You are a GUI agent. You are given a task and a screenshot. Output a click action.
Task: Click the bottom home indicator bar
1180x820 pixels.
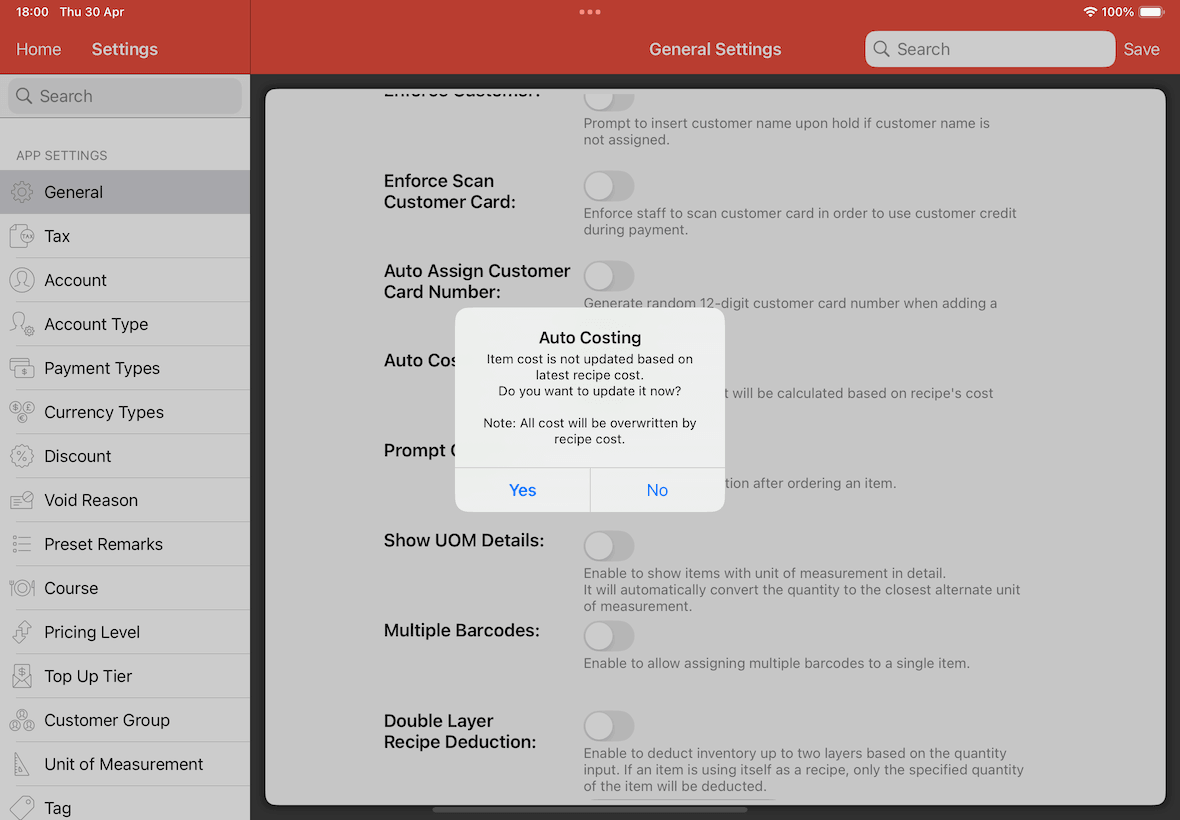[x=590, y=810]
